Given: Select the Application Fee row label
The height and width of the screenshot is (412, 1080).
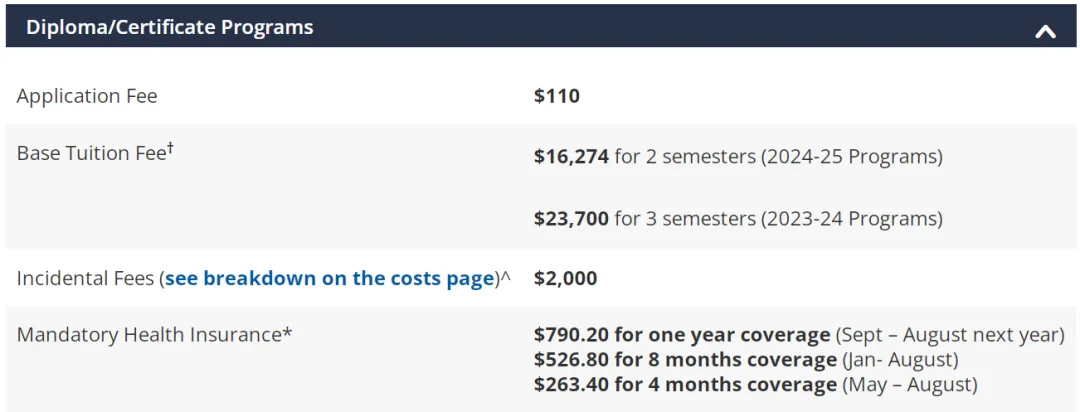Looking at the screenshot, I should (87, 96).
